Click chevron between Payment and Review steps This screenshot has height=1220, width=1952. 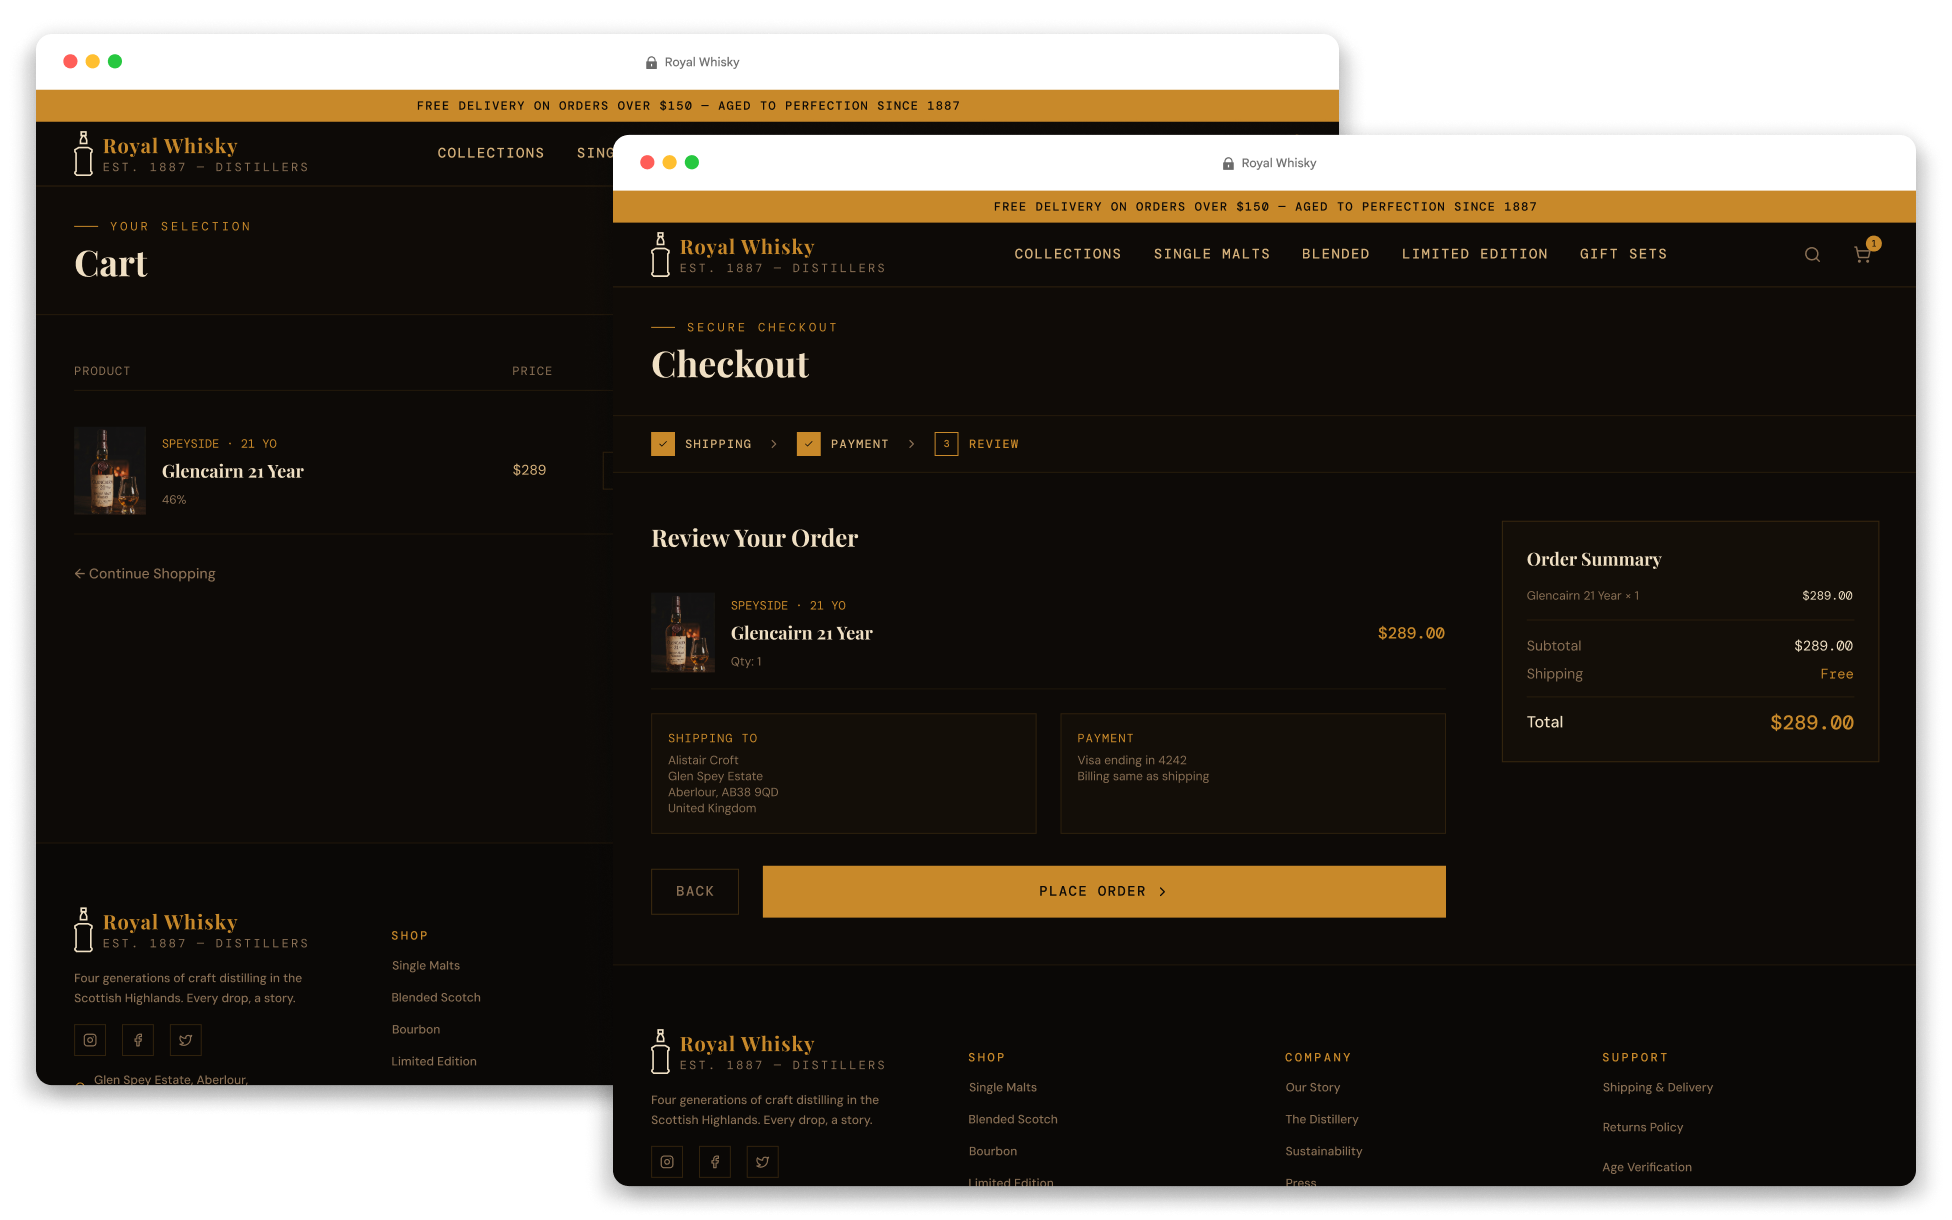[912, 444]
